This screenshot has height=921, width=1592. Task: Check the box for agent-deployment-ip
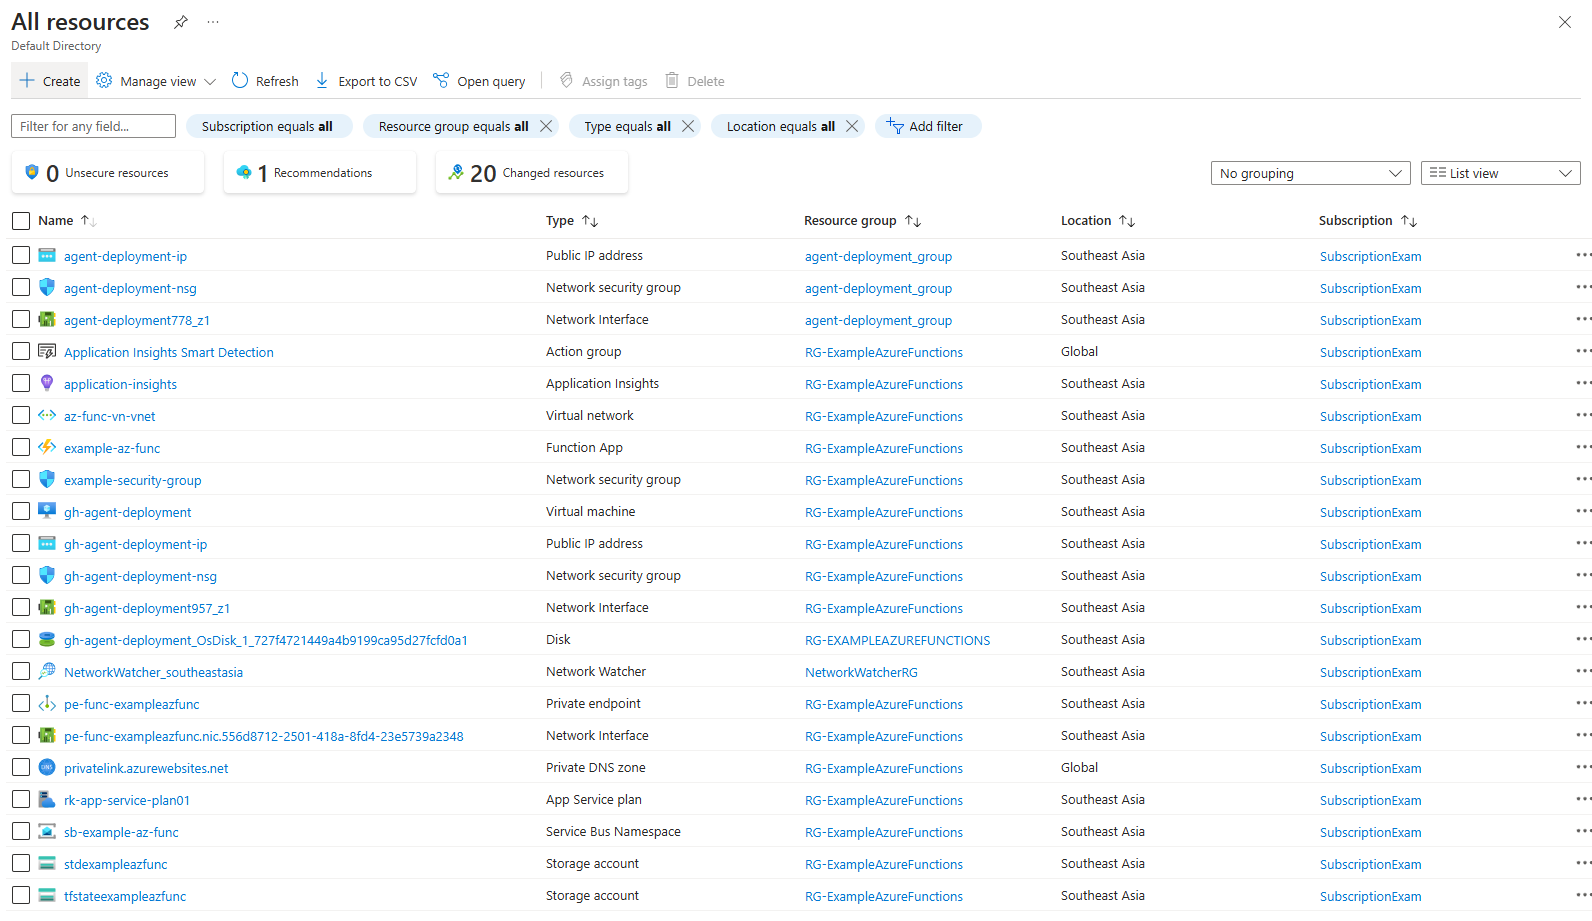(x=21, y=255)
